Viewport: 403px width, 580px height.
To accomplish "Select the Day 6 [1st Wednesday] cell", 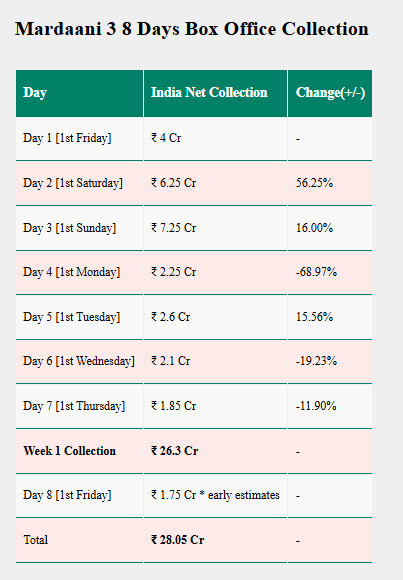I will pyautogui.click(x=79, y=361).
